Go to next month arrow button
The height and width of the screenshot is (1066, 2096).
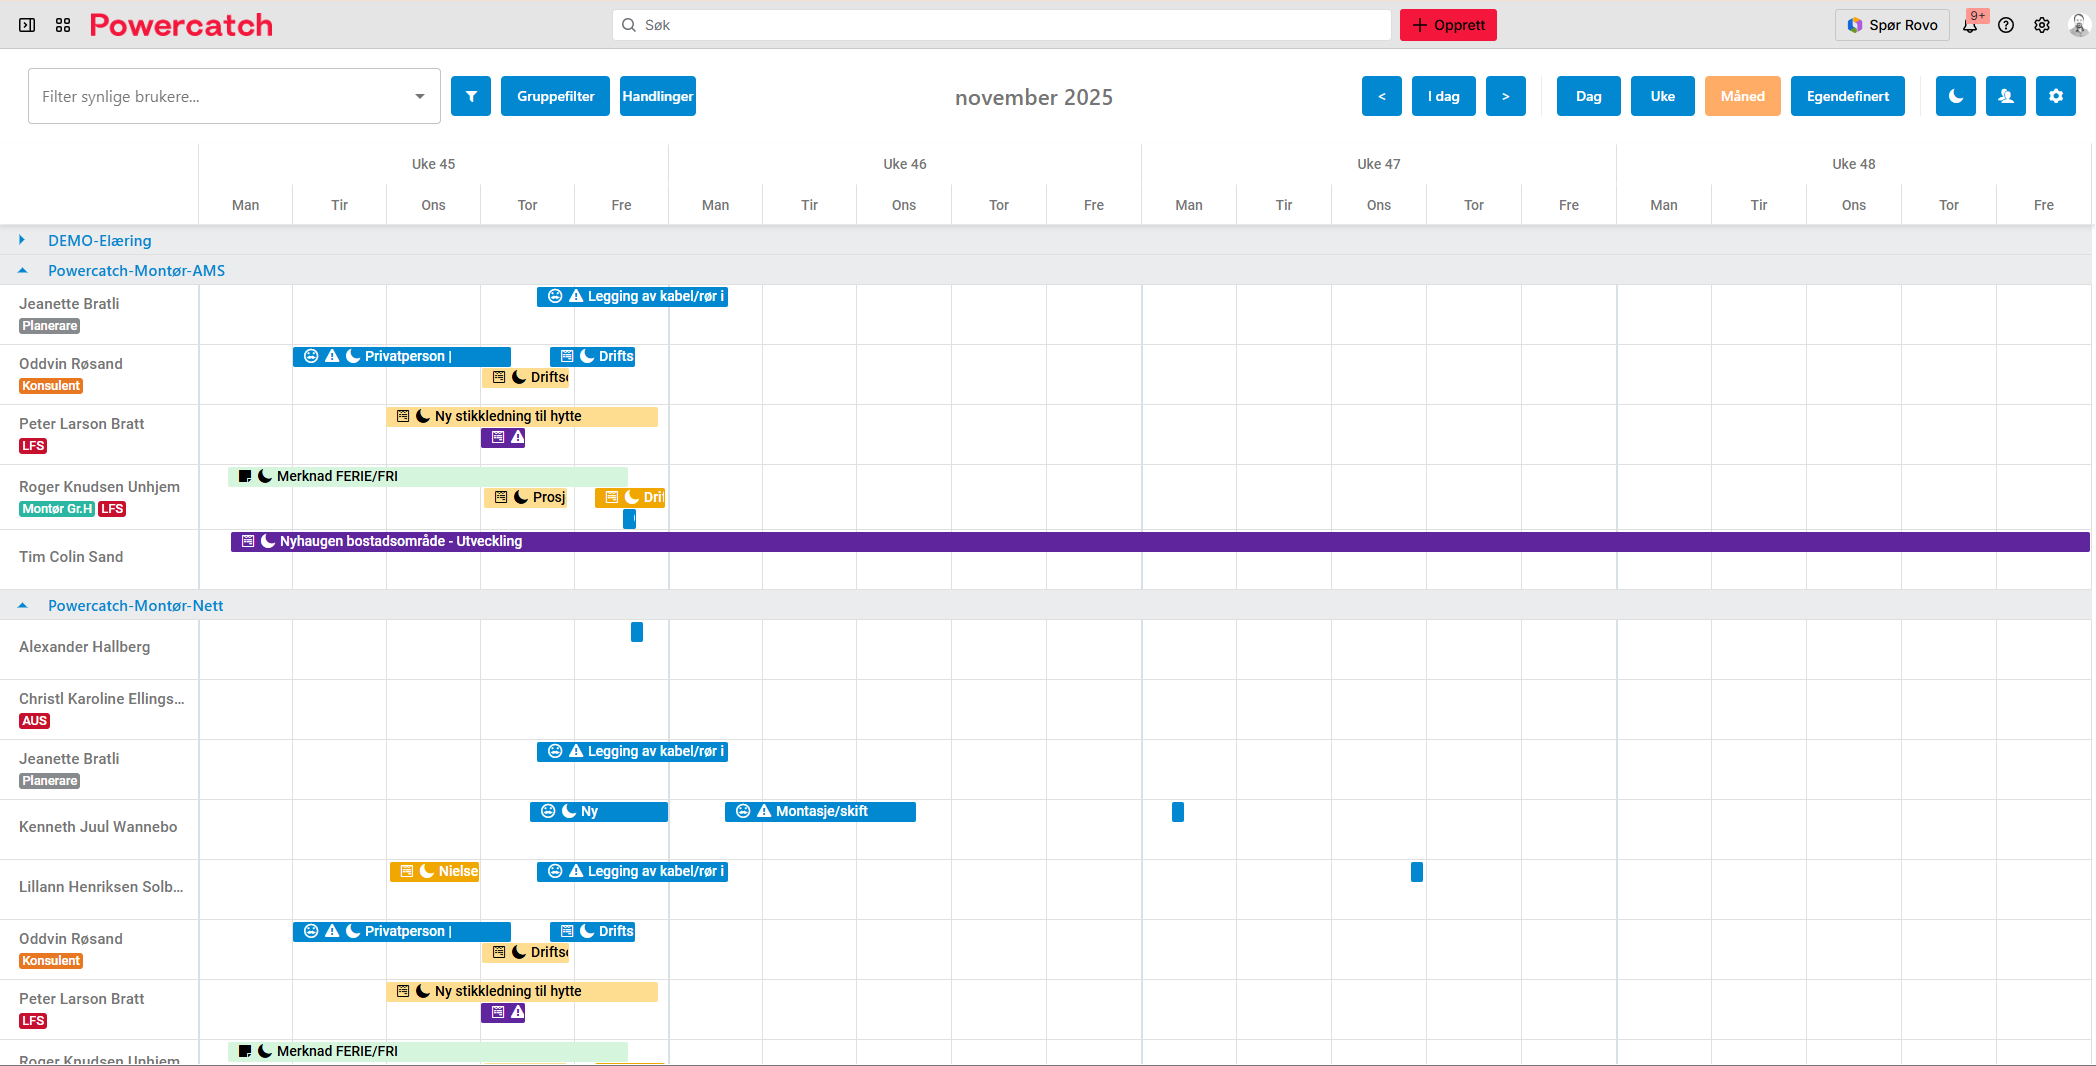(x=1505, y=97)
